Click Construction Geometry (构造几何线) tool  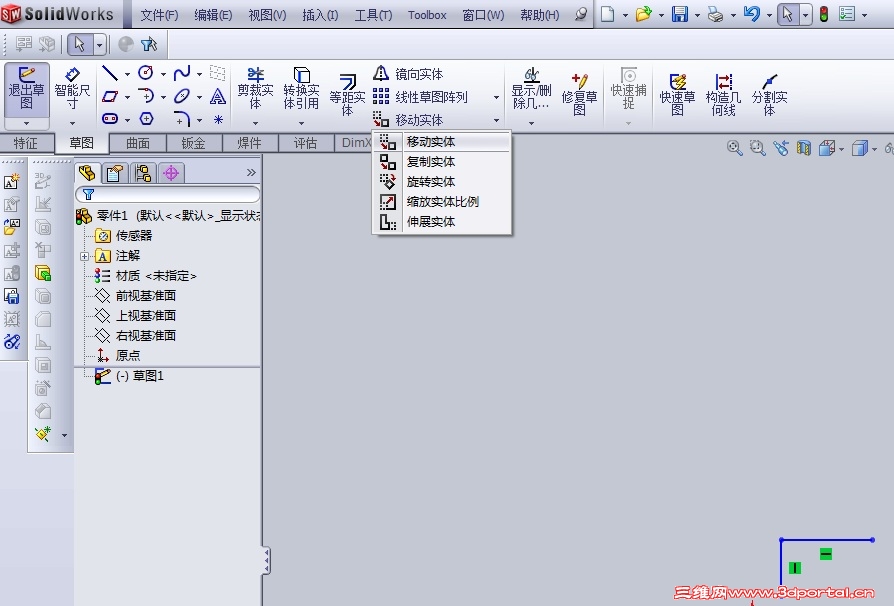click(723, 95)
